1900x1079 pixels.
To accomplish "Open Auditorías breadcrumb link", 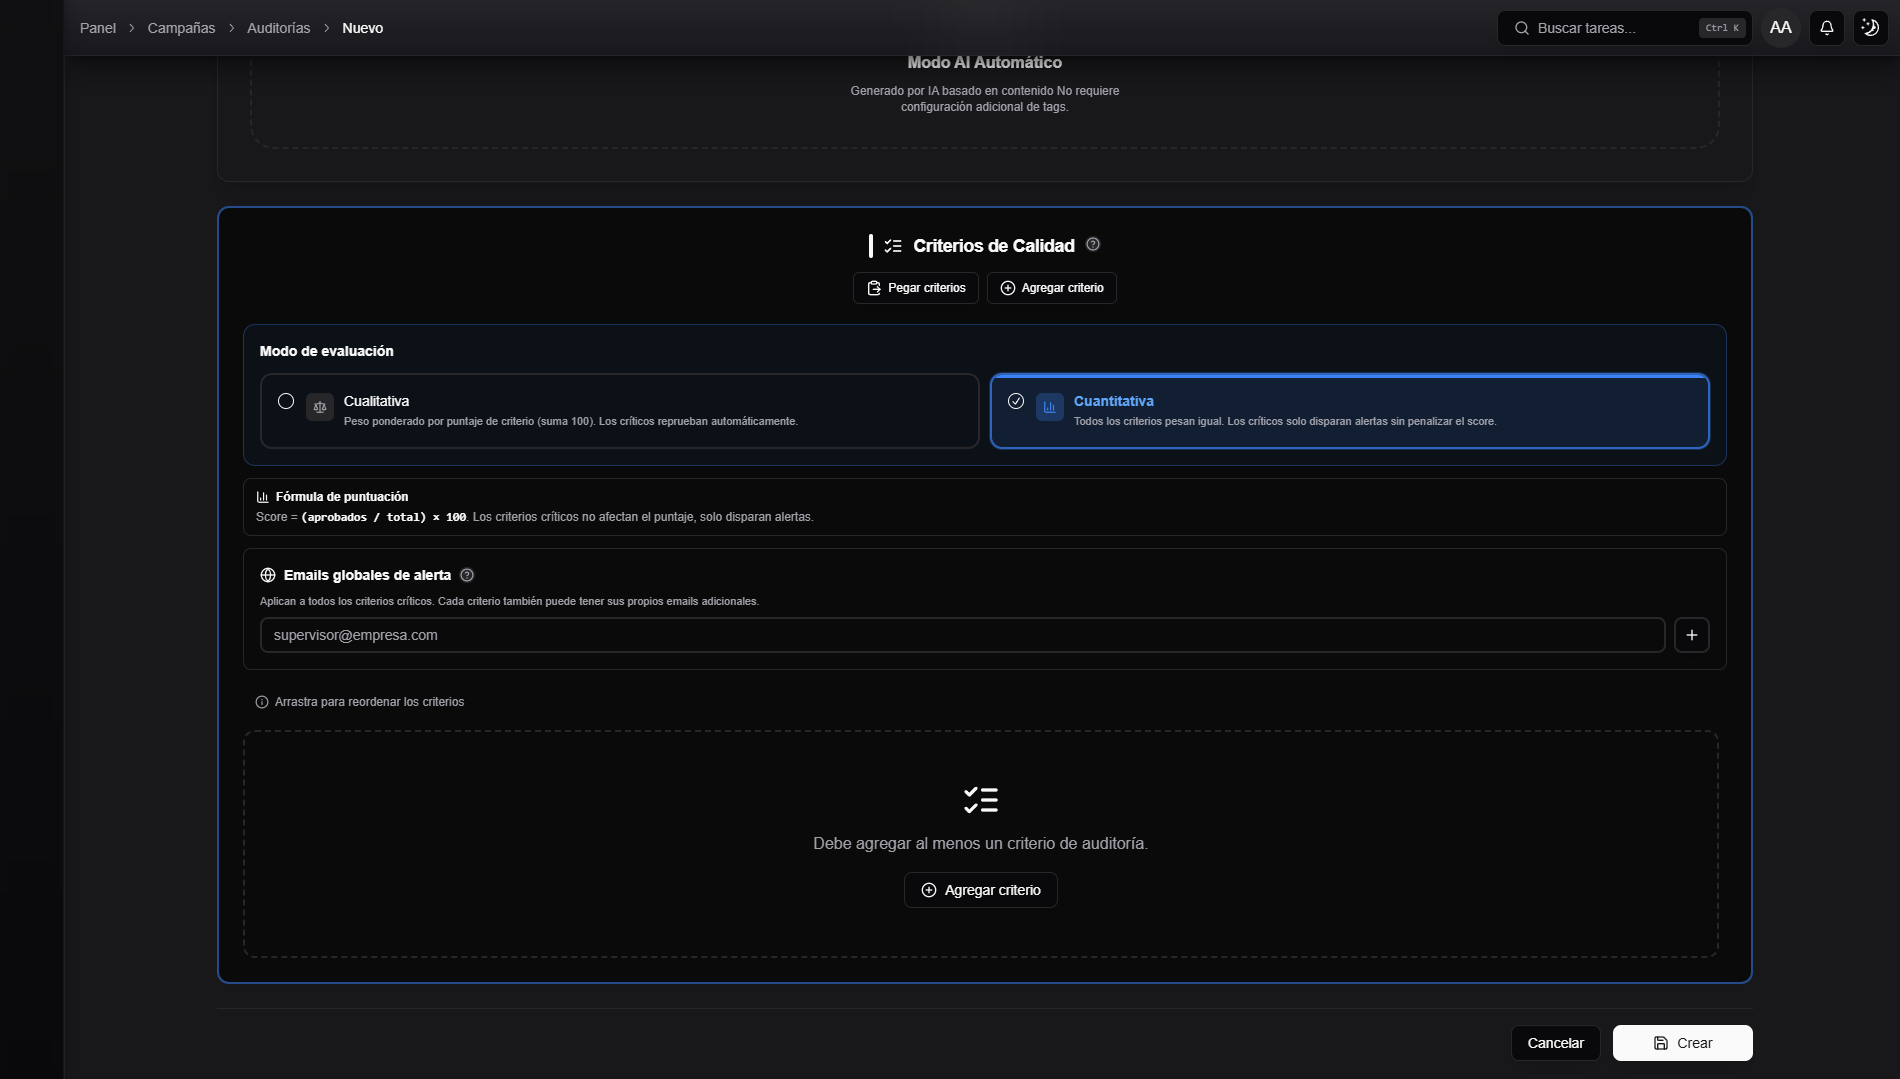I will 278,28.
